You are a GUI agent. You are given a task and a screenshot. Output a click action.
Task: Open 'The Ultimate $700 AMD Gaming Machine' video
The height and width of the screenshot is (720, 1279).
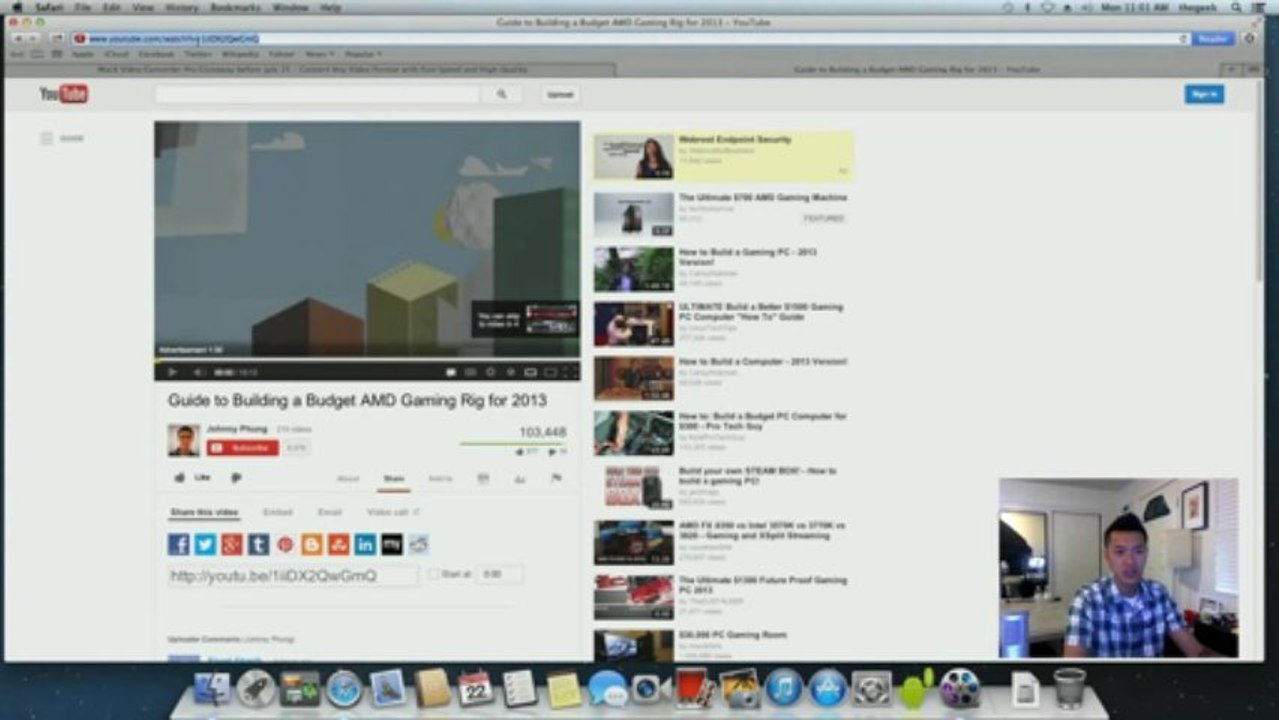pyautogui.click(x=762, y=198)
